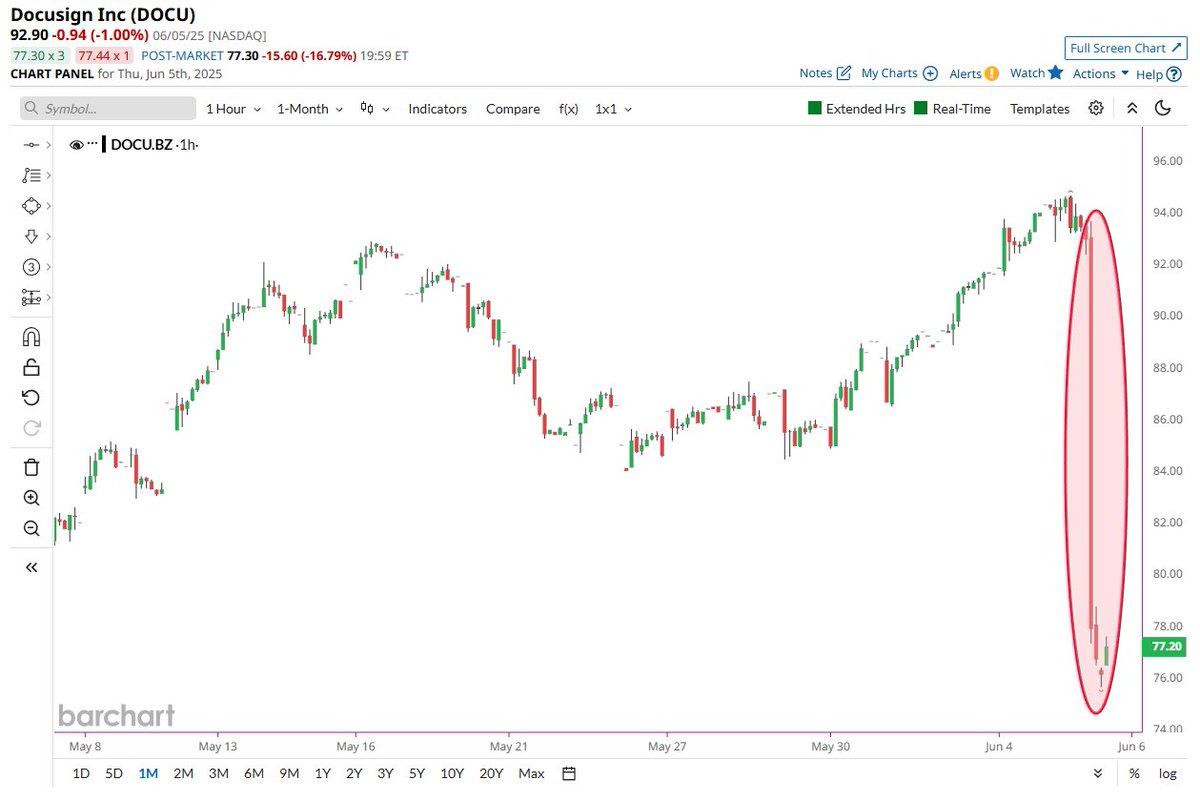
Task: Click the 77.20 current price label
Action: tap(1166, 647)
